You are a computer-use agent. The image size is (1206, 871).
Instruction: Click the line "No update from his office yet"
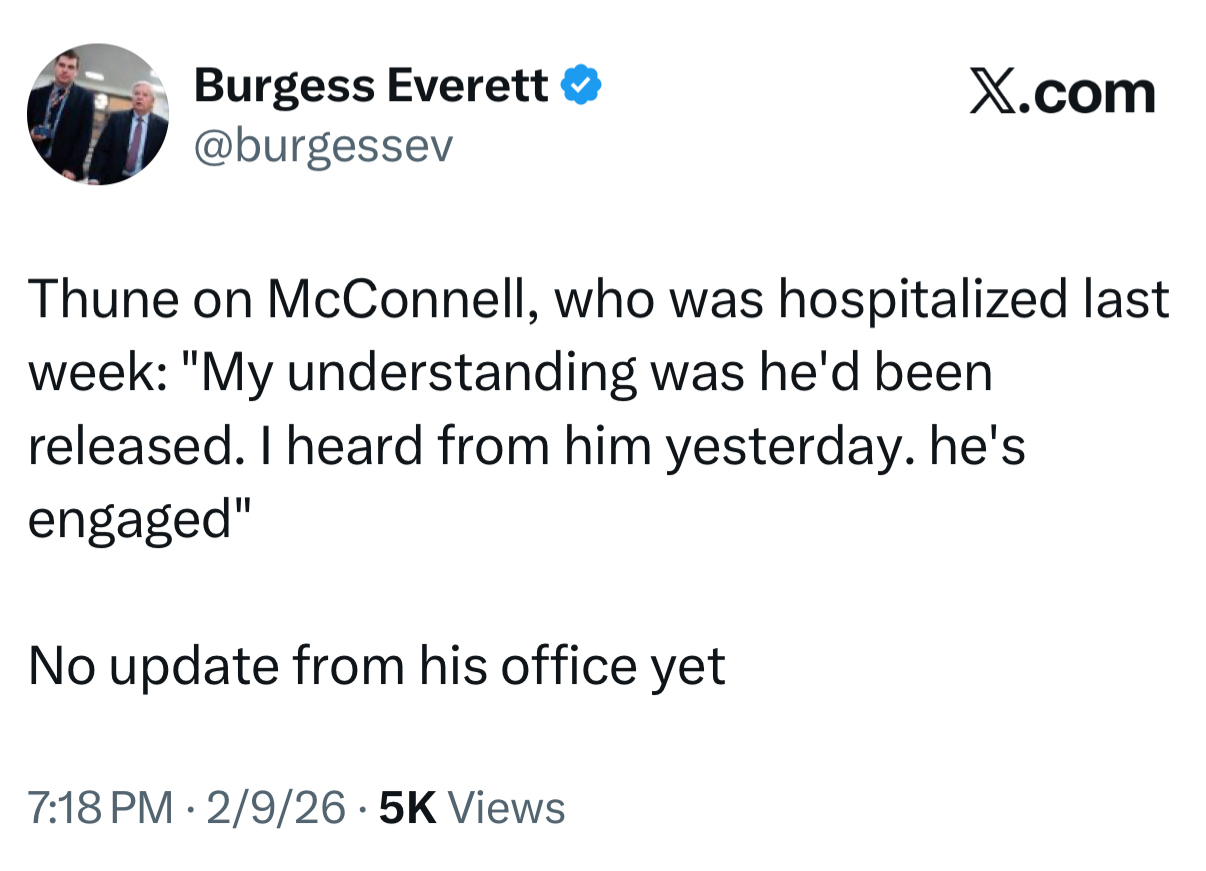click(376, 666)
